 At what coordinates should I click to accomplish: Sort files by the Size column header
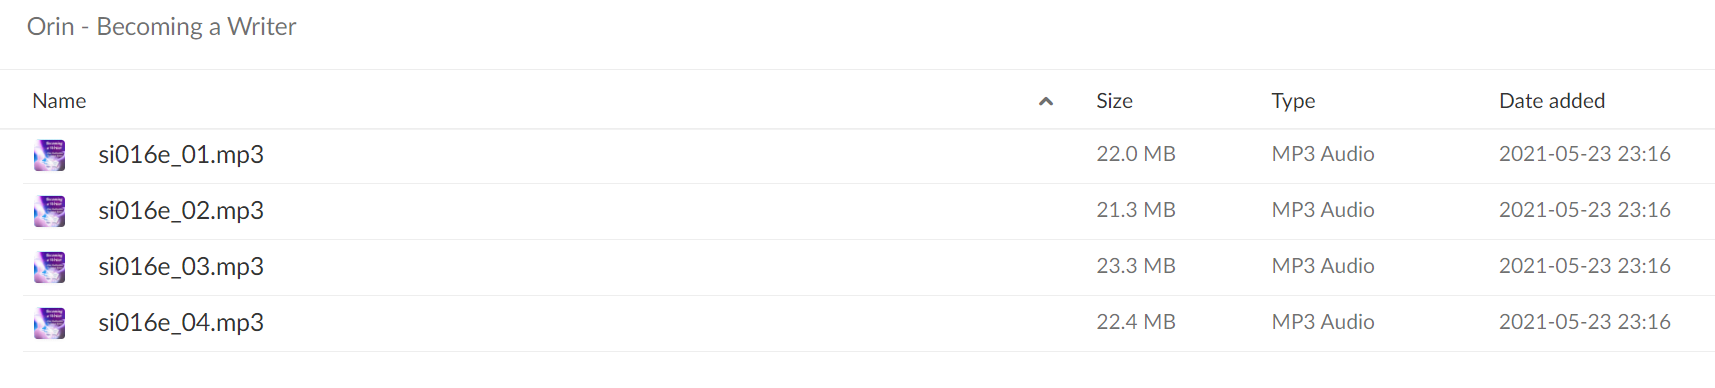(x=1114, y=101)
